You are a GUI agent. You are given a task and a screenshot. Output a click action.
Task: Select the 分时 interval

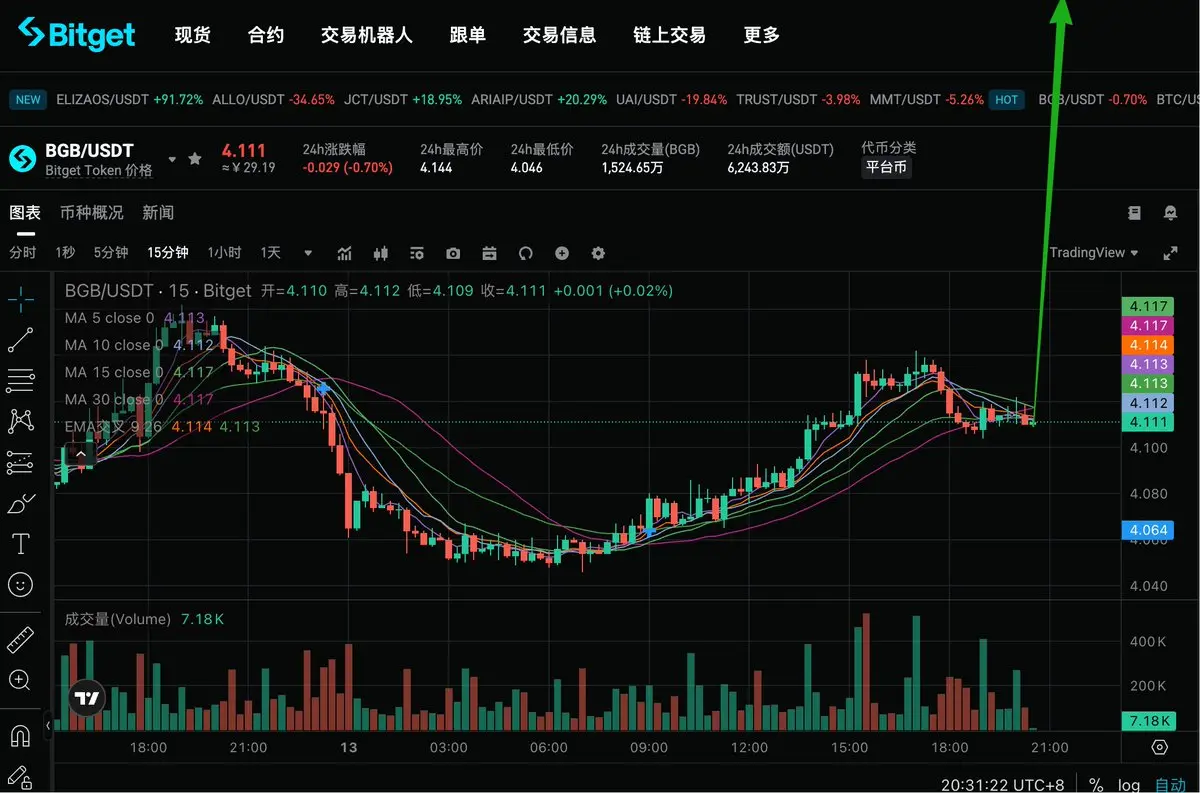pyautogui.click(x=23, y=253)
